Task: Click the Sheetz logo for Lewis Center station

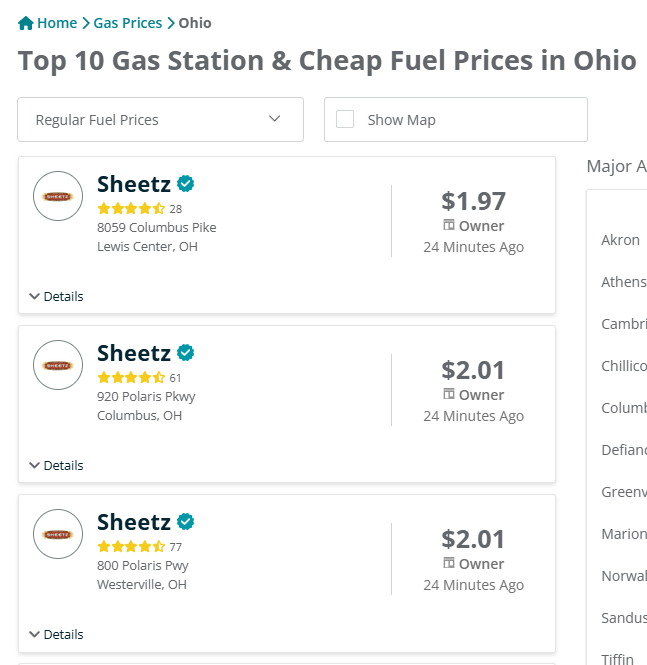Action: click(x=58, y=196)
